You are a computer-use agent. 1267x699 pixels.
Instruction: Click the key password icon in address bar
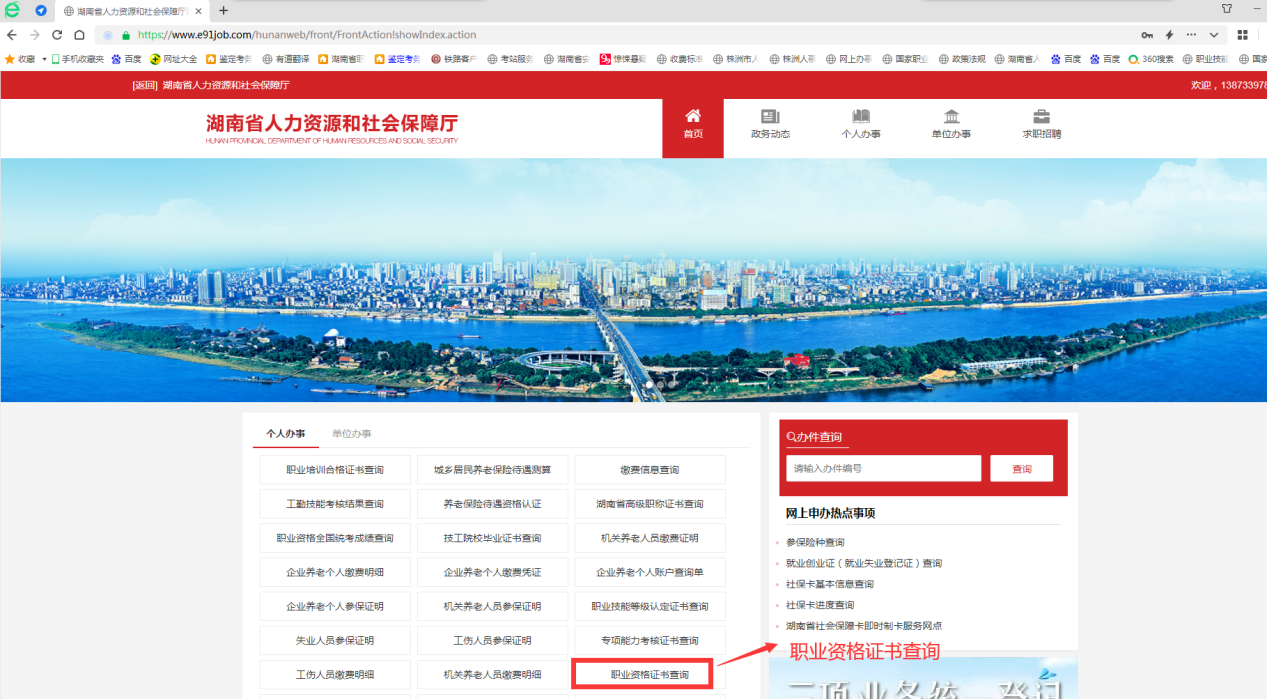1147,35
